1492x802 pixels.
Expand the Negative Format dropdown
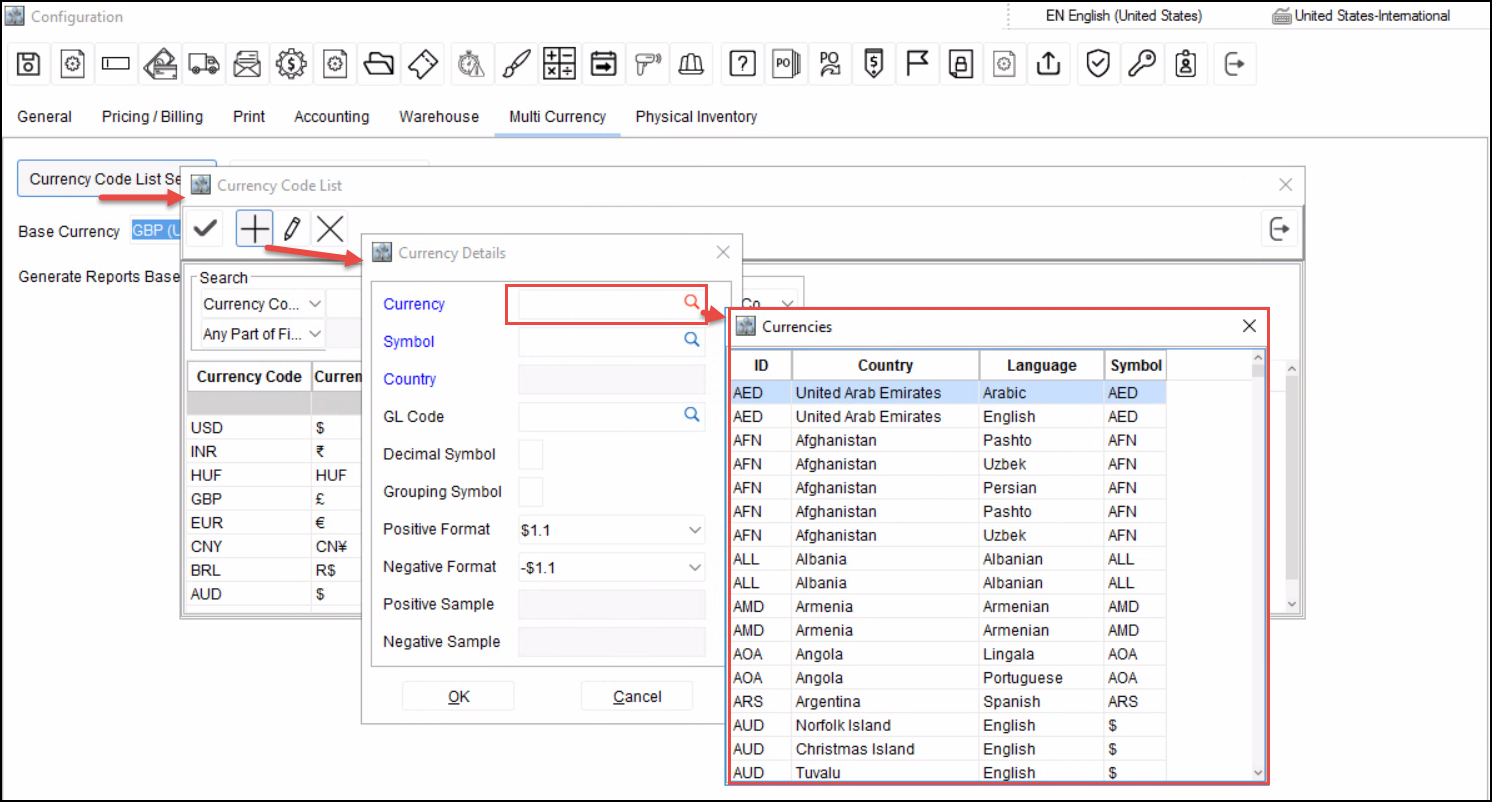(x=695, y=567)
